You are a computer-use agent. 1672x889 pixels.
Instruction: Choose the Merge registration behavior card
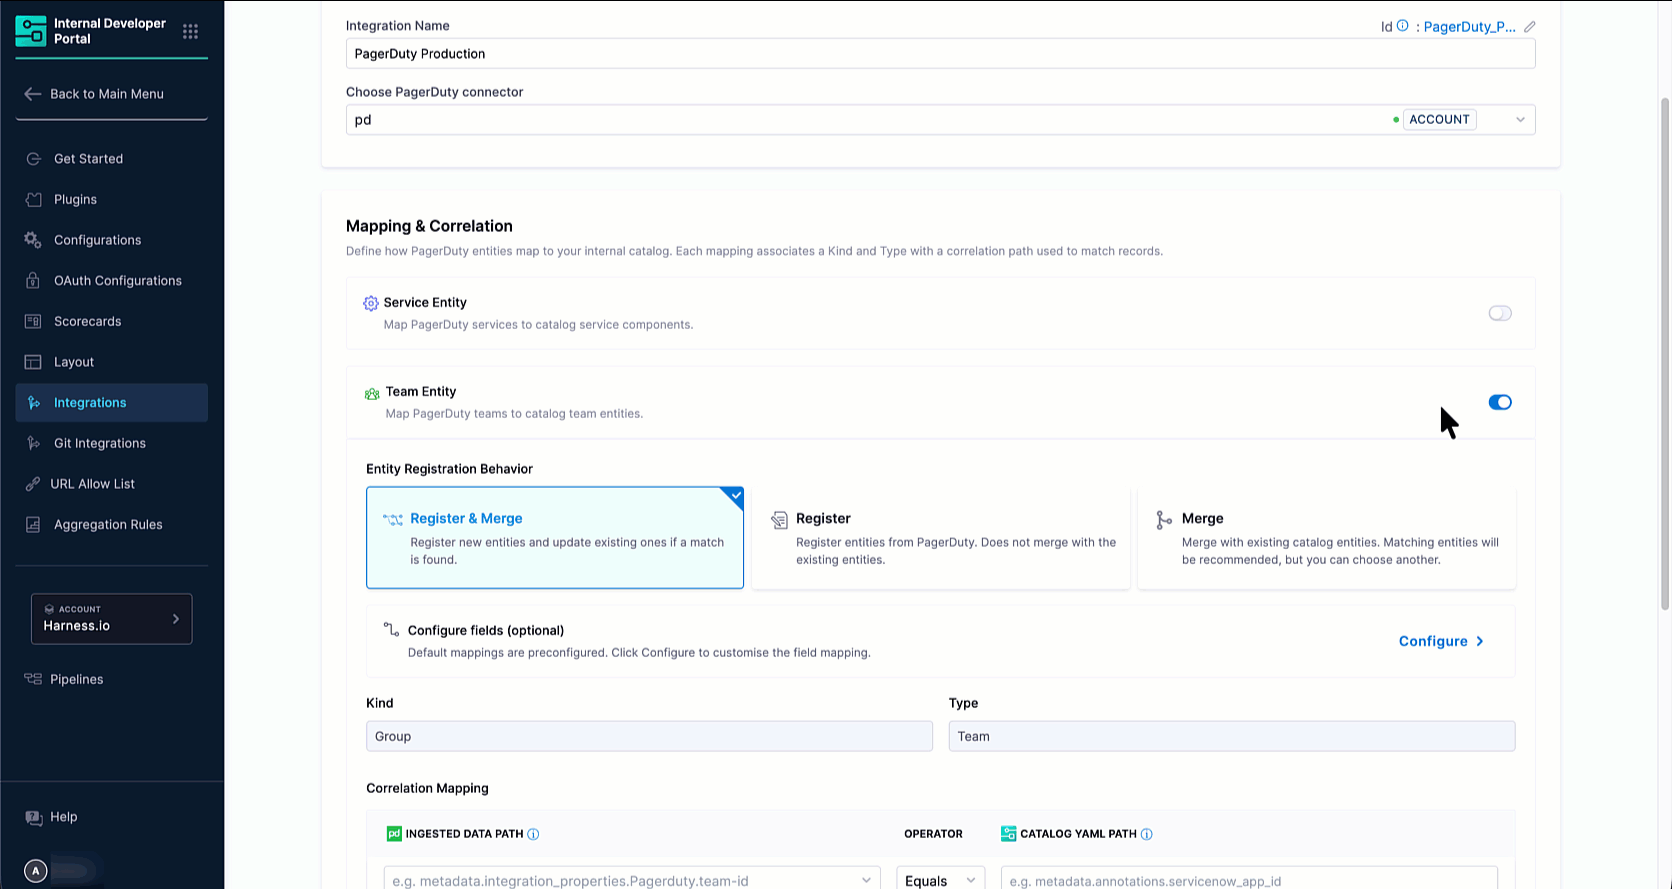tap(1326, 538)
